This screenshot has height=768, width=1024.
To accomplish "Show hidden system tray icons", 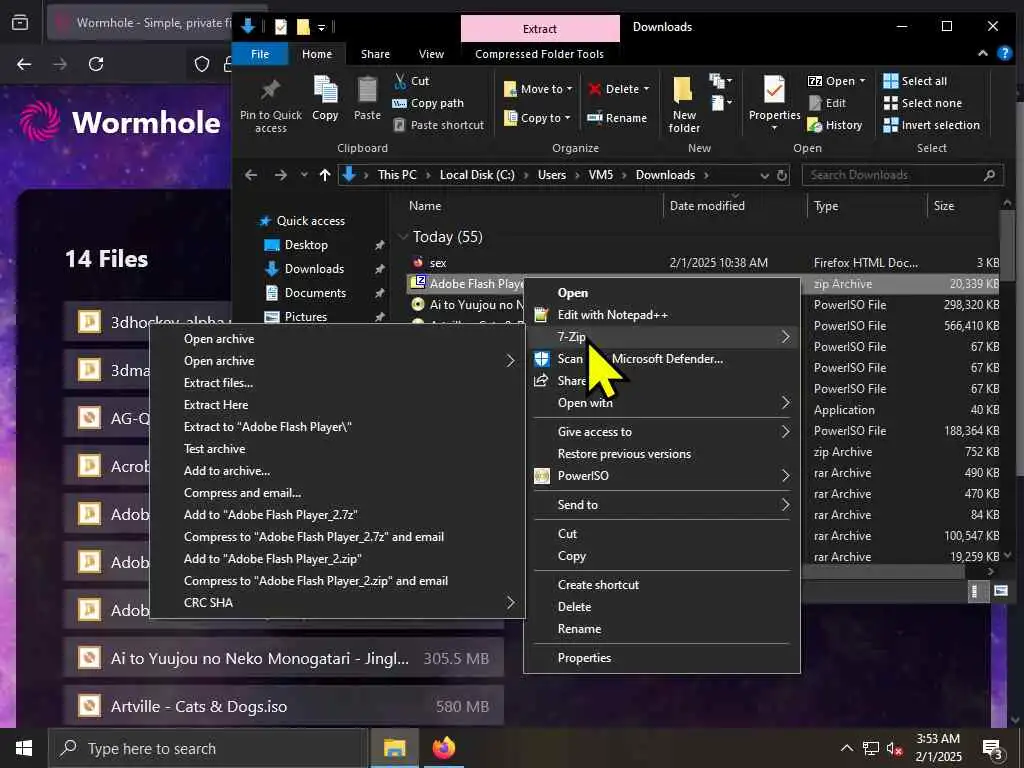I will click(x=846, y=748).
